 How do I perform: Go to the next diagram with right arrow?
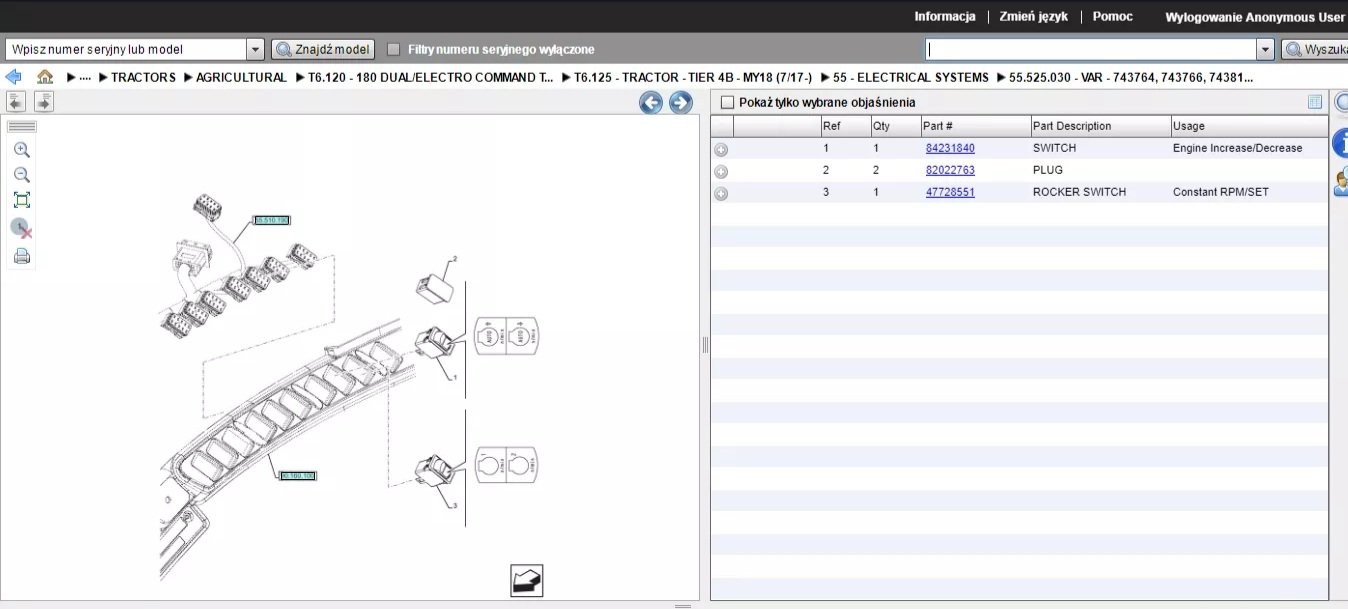(x=680, y=102)
